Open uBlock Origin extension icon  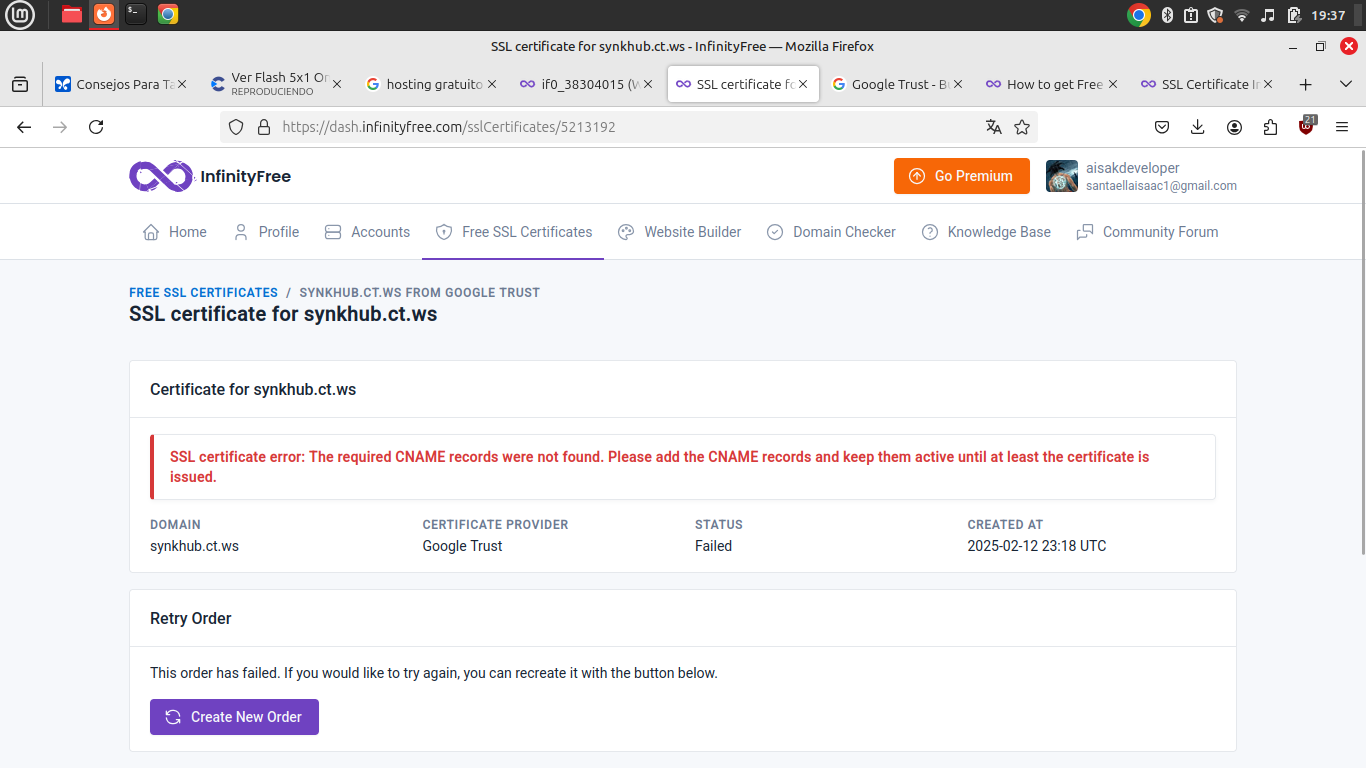click(1306, 126)
